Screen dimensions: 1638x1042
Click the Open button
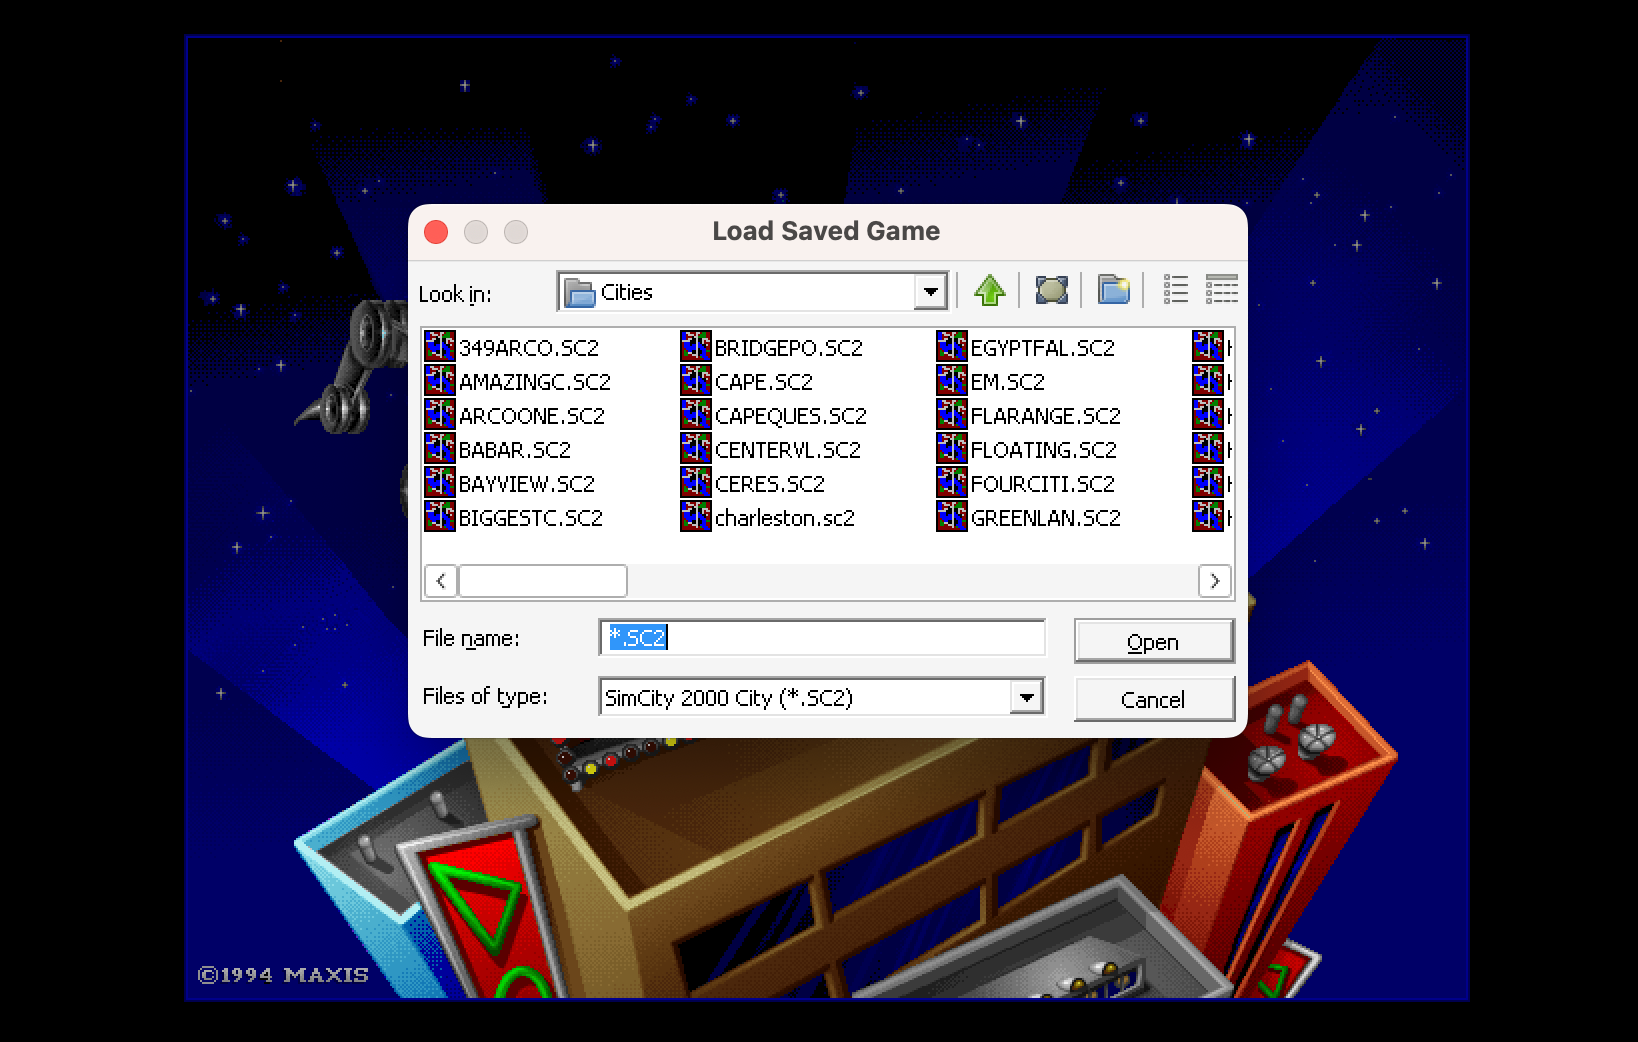(x=1154, y=641)
